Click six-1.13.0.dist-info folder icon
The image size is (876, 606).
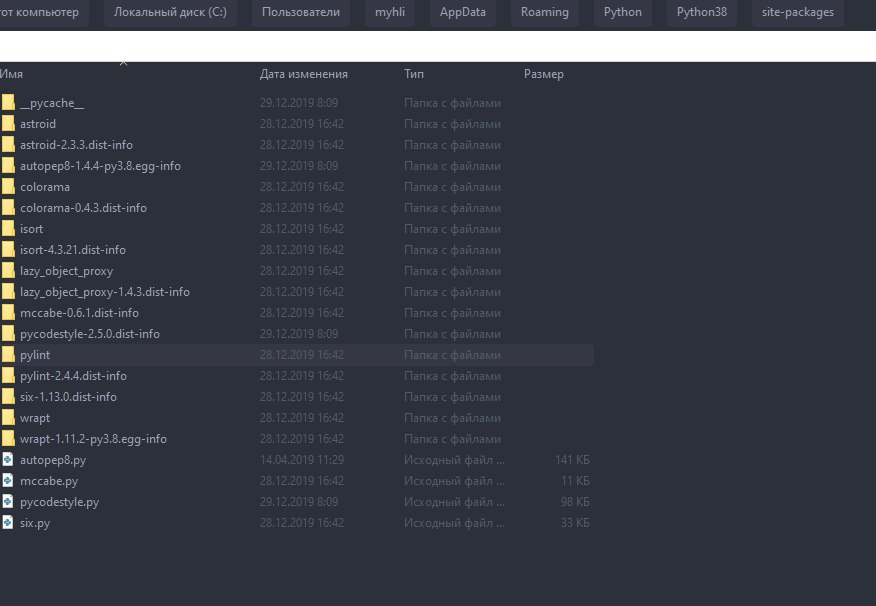[x=8, y=397]
